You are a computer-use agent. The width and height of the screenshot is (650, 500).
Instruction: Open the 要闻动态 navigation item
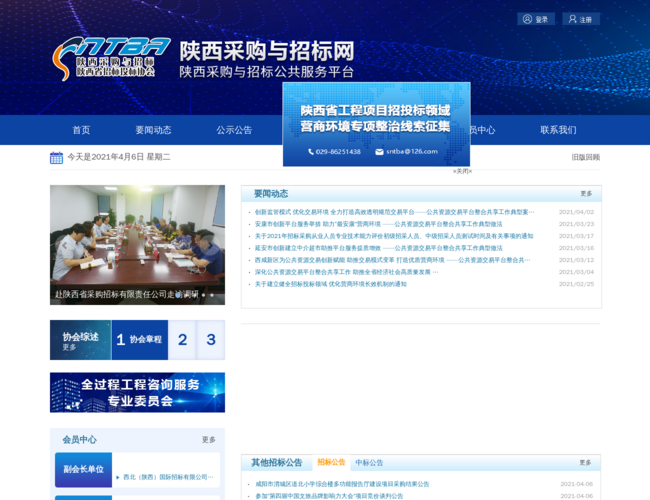[x=153, y=130]
